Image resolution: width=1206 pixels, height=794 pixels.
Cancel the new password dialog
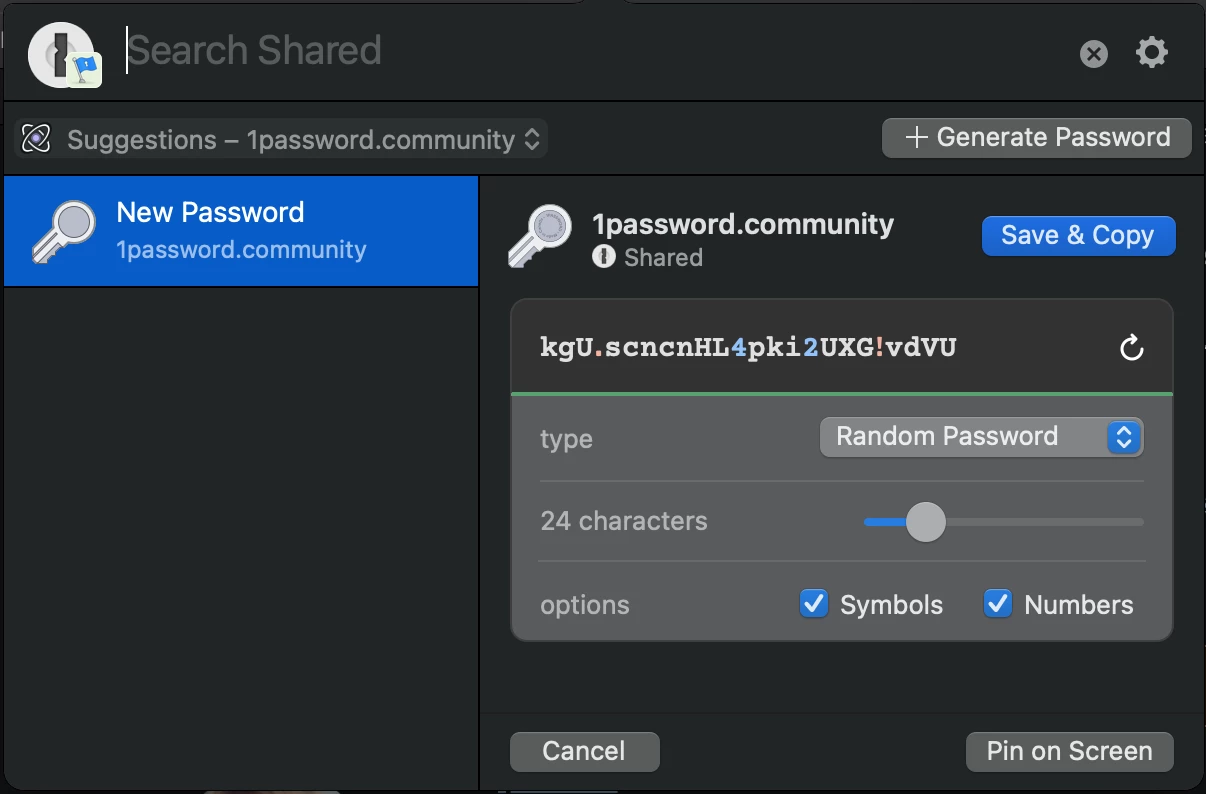584,751
